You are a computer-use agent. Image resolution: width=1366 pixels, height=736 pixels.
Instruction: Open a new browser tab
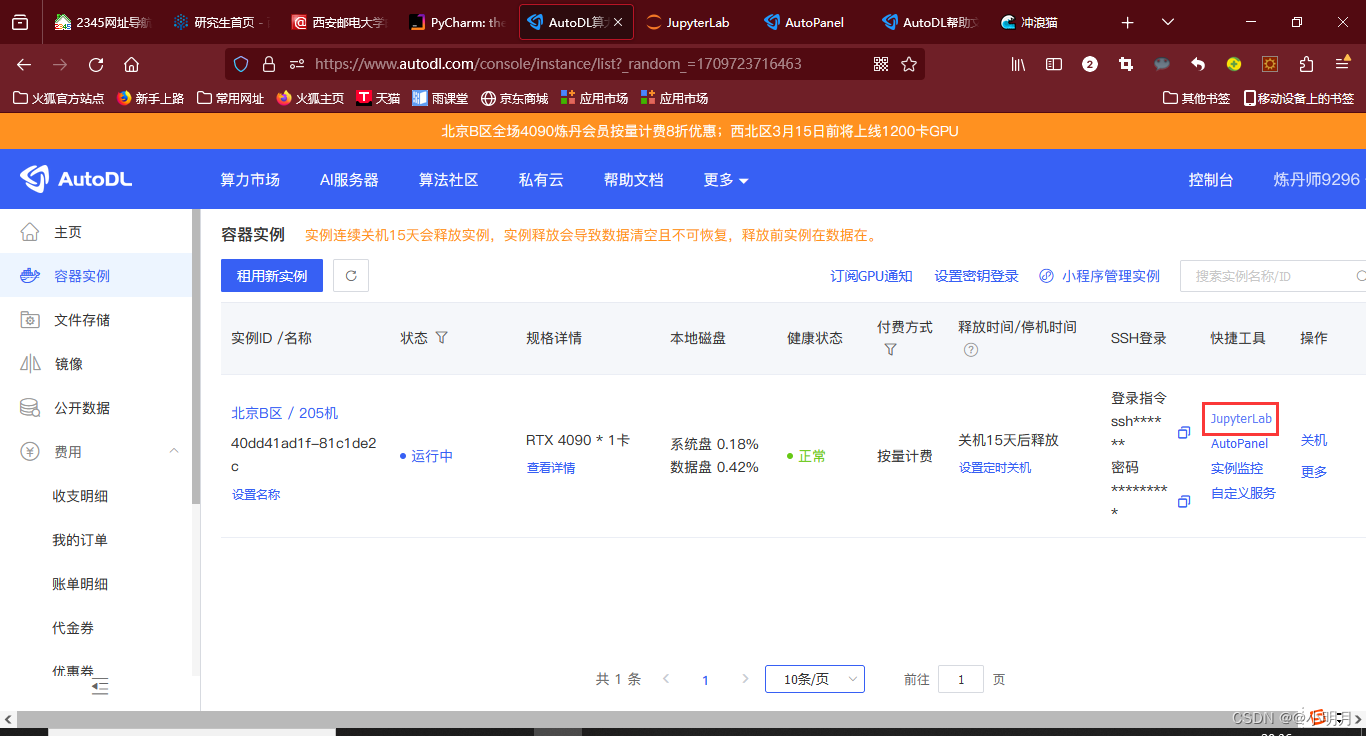(x=1128, y=22)
